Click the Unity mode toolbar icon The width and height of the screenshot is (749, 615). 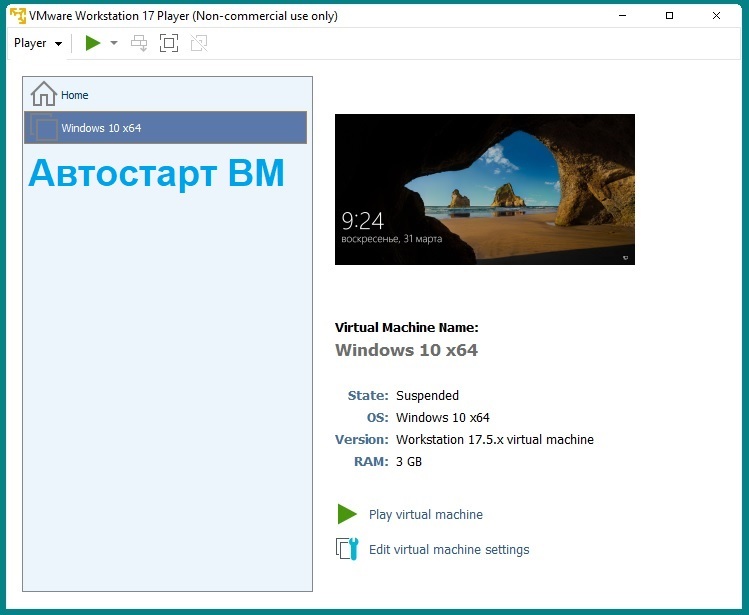click(x=199, y=43)
